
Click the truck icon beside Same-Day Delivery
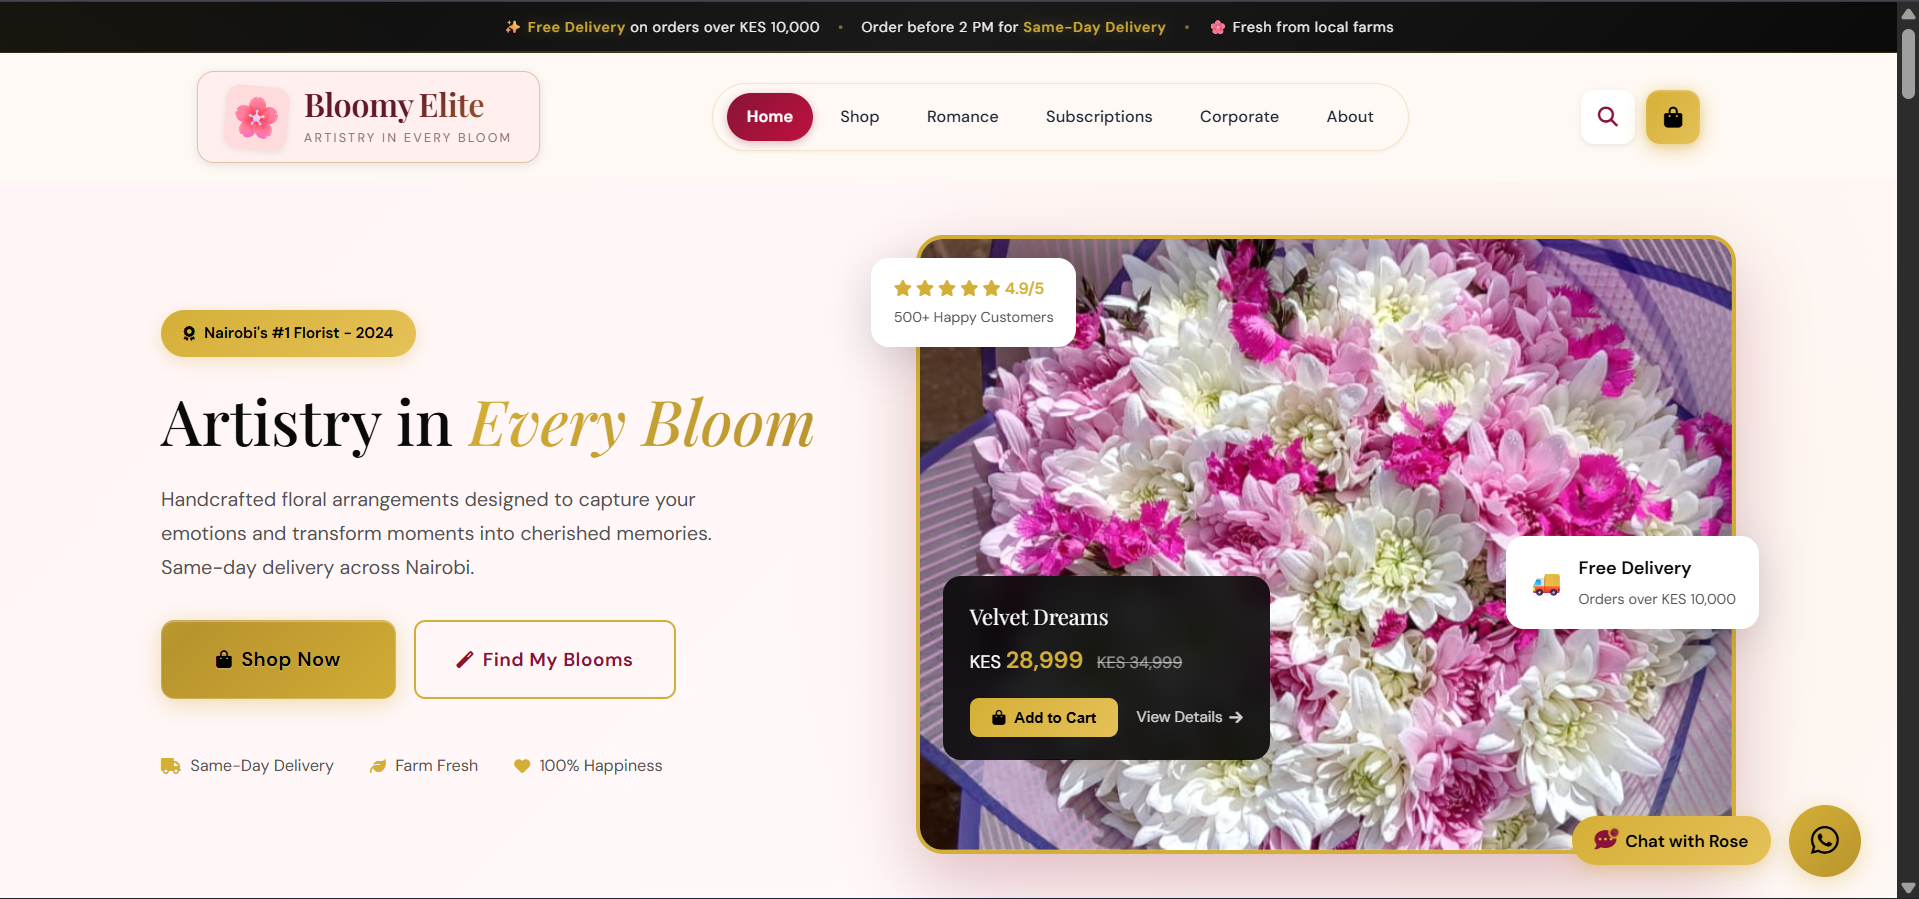coord(171,766)
